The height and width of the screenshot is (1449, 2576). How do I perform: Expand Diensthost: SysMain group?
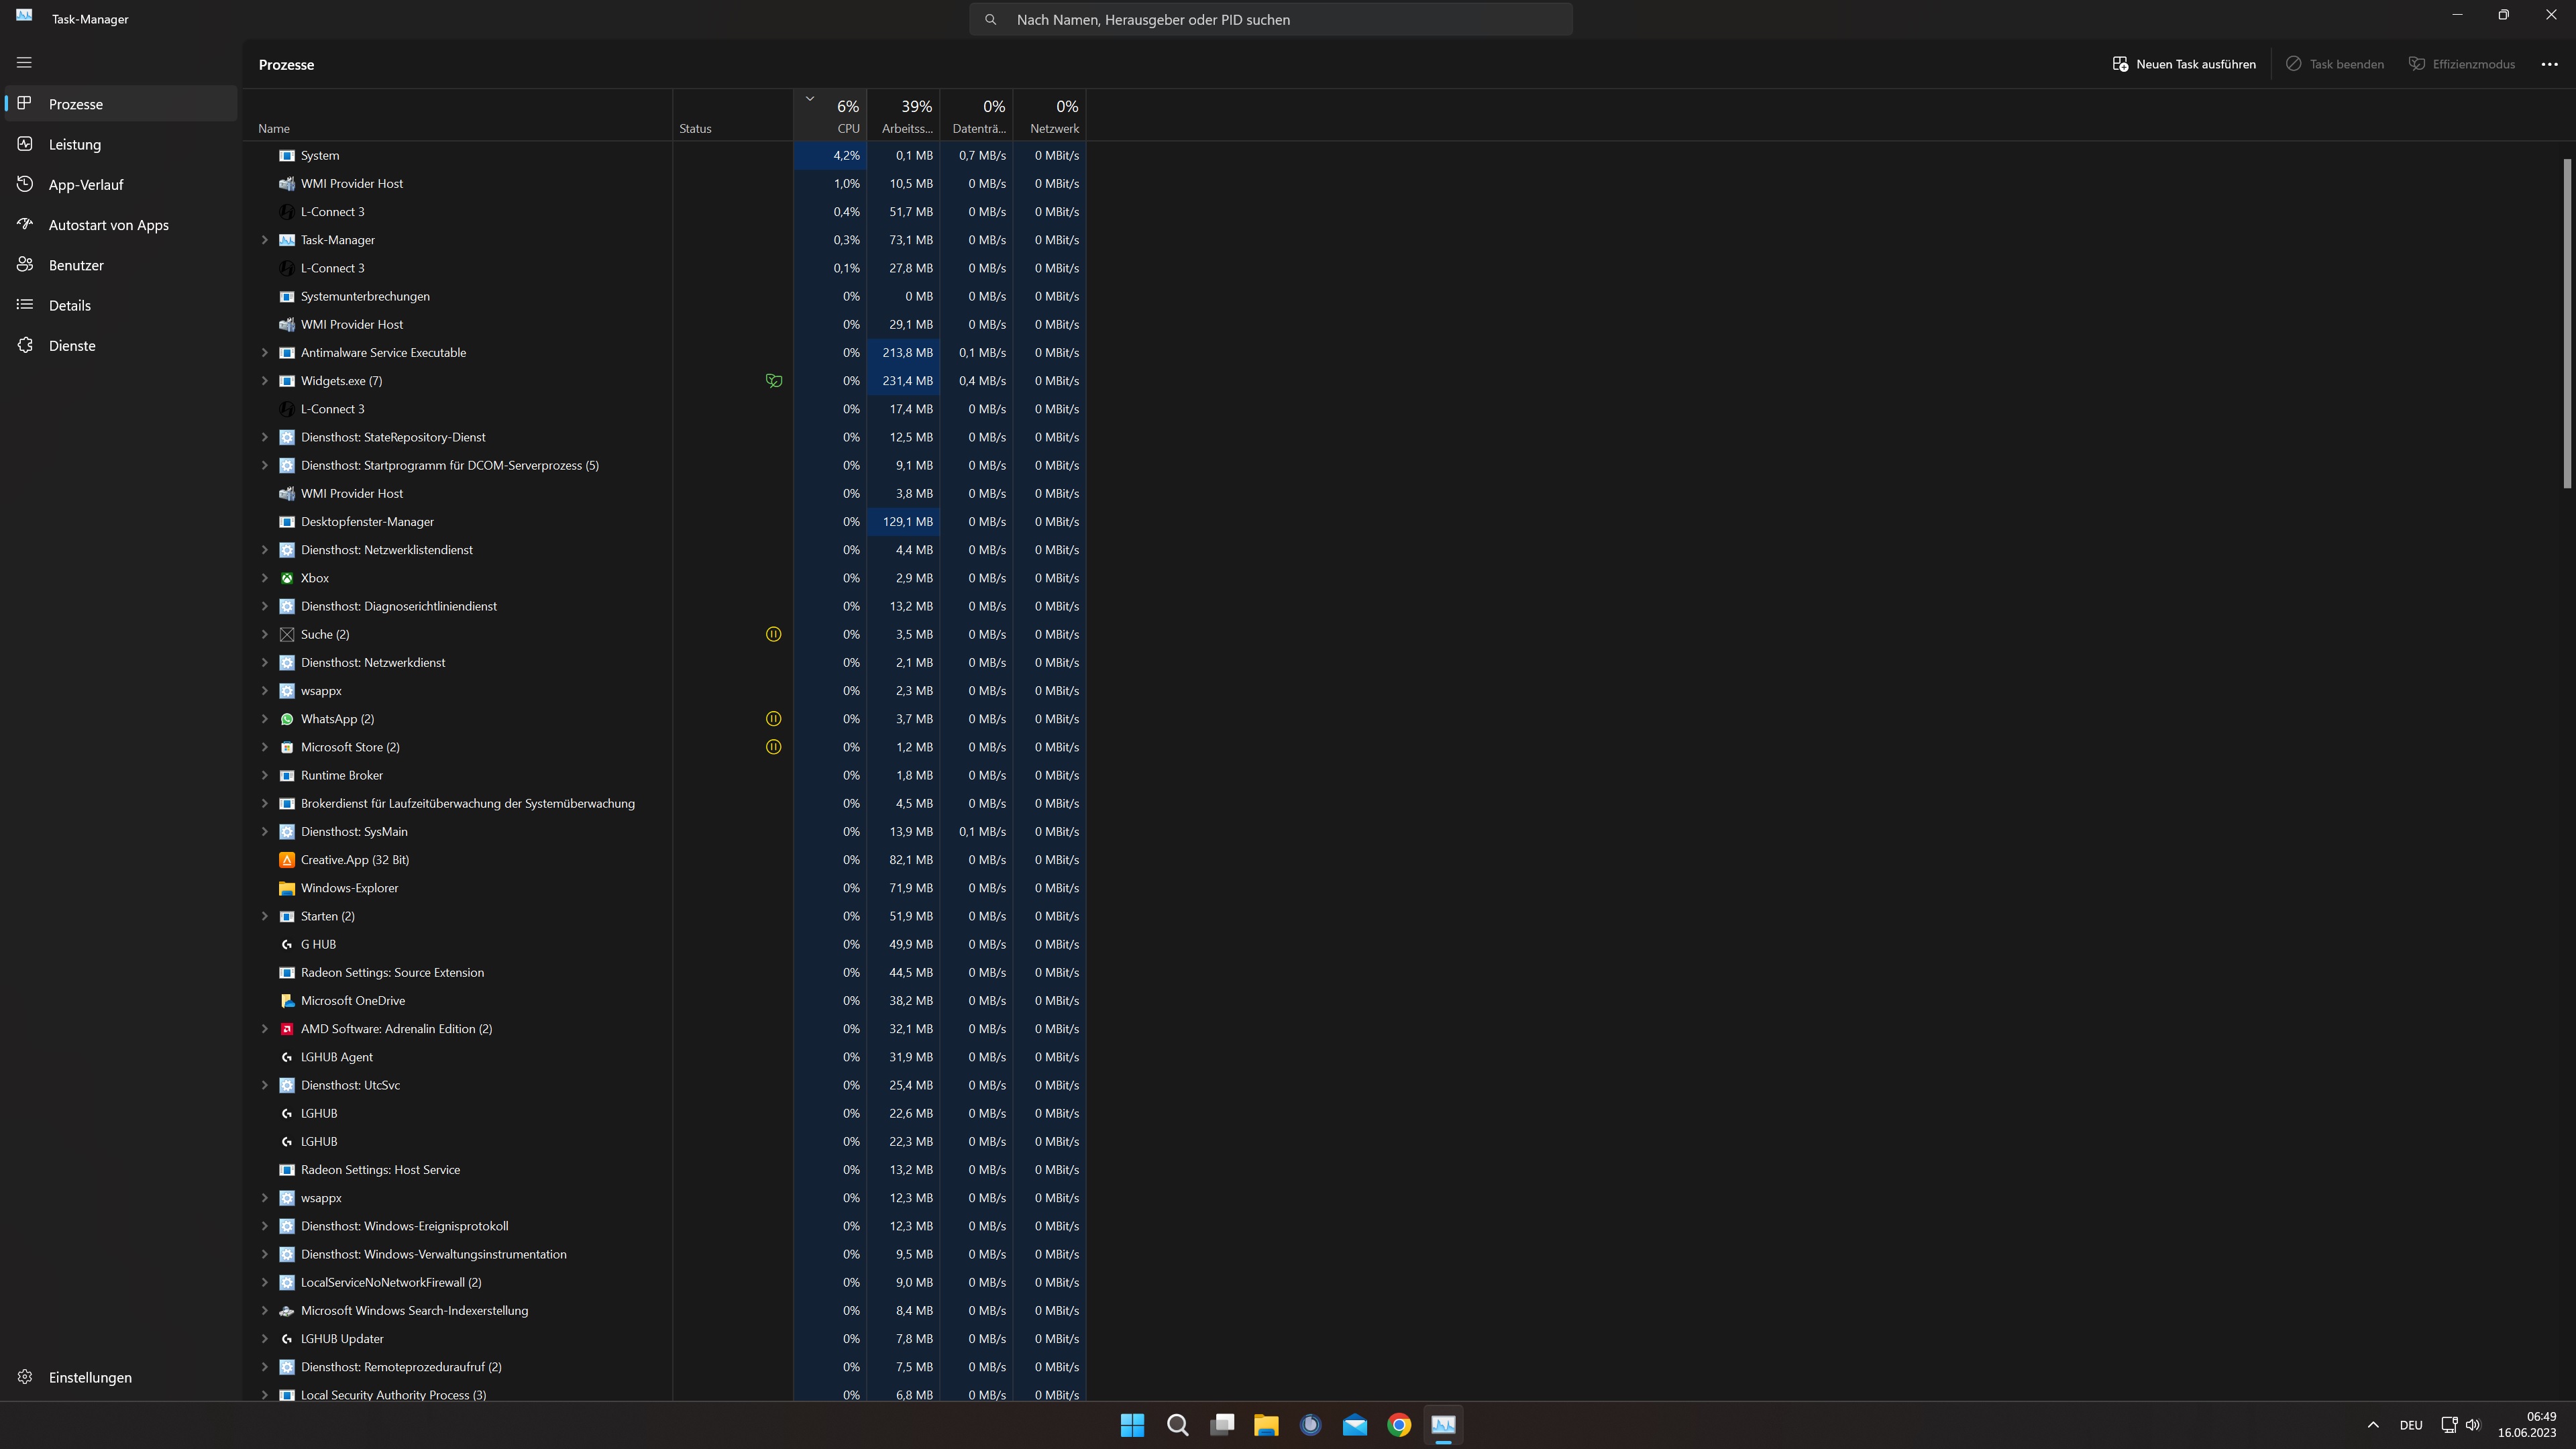click(x=265, y=832)
